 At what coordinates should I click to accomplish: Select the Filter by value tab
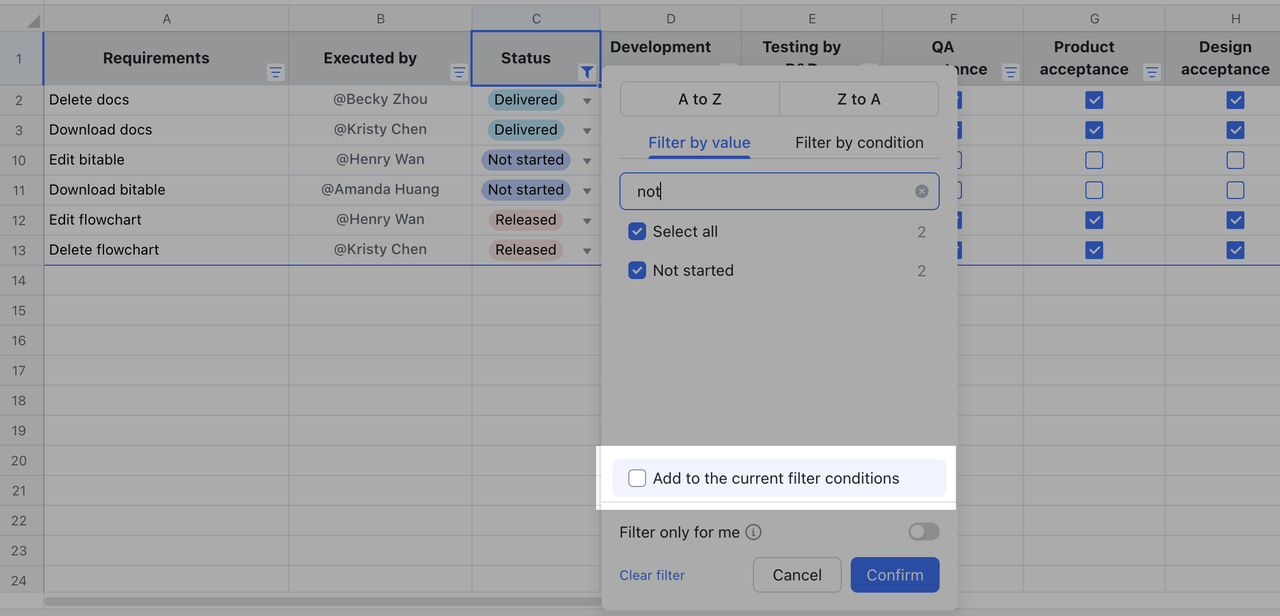click(699, 142)
